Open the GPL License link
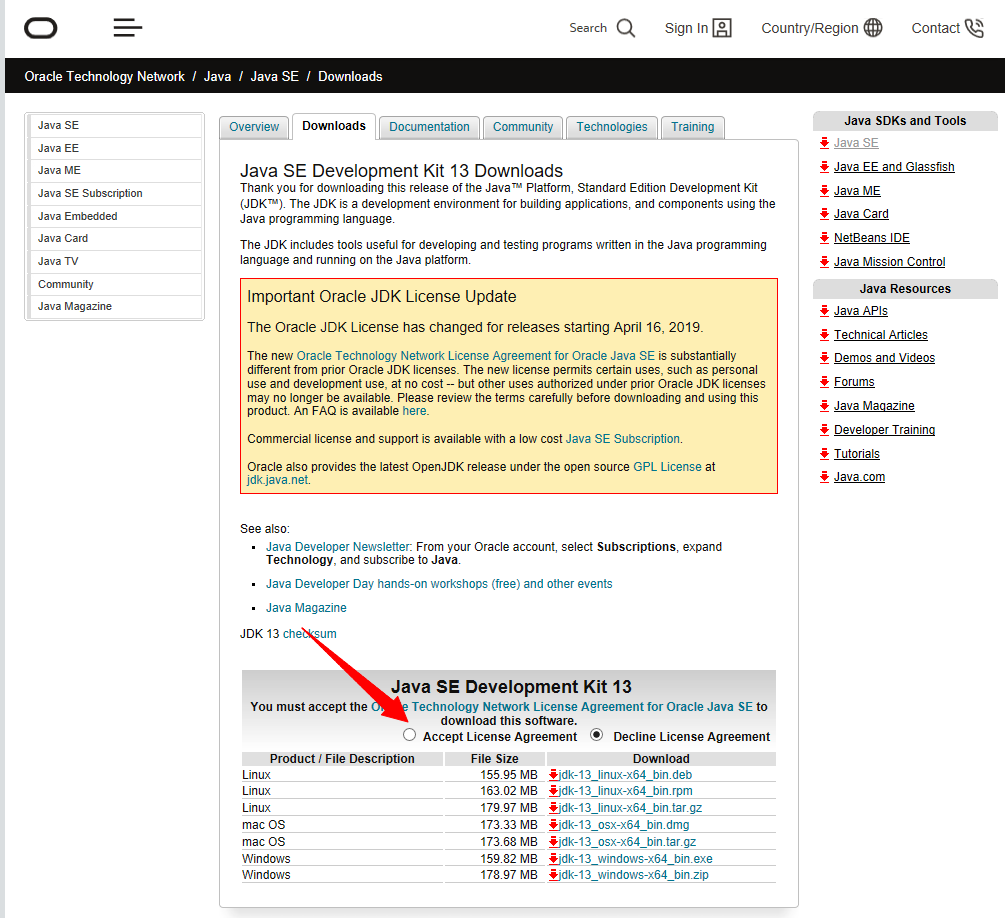1005x918 pixels. [667, 467]
